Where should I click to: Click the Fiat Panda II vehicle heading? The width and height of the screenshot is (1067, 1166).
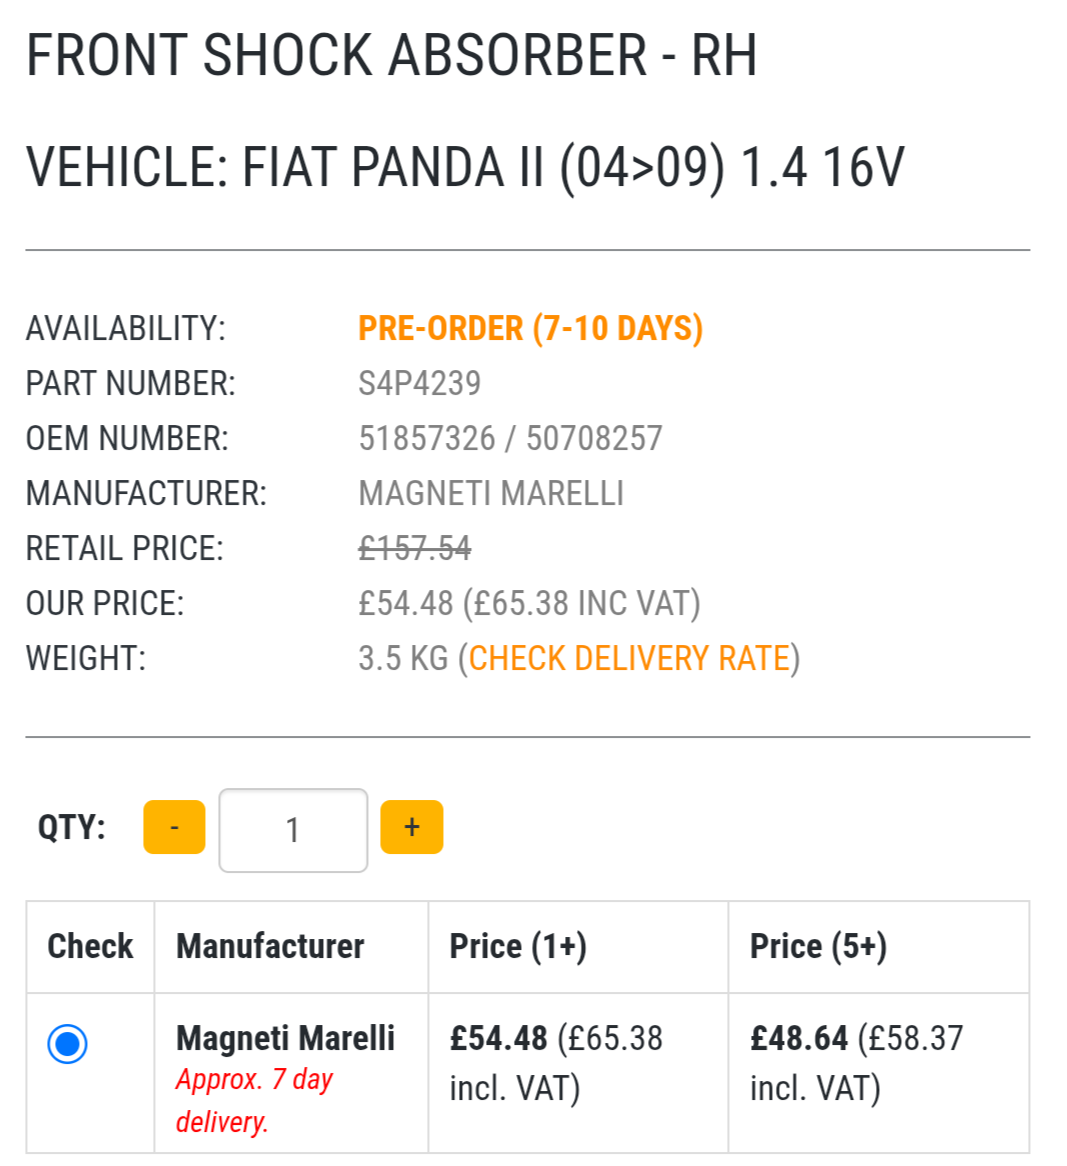[x=465, y=167]
